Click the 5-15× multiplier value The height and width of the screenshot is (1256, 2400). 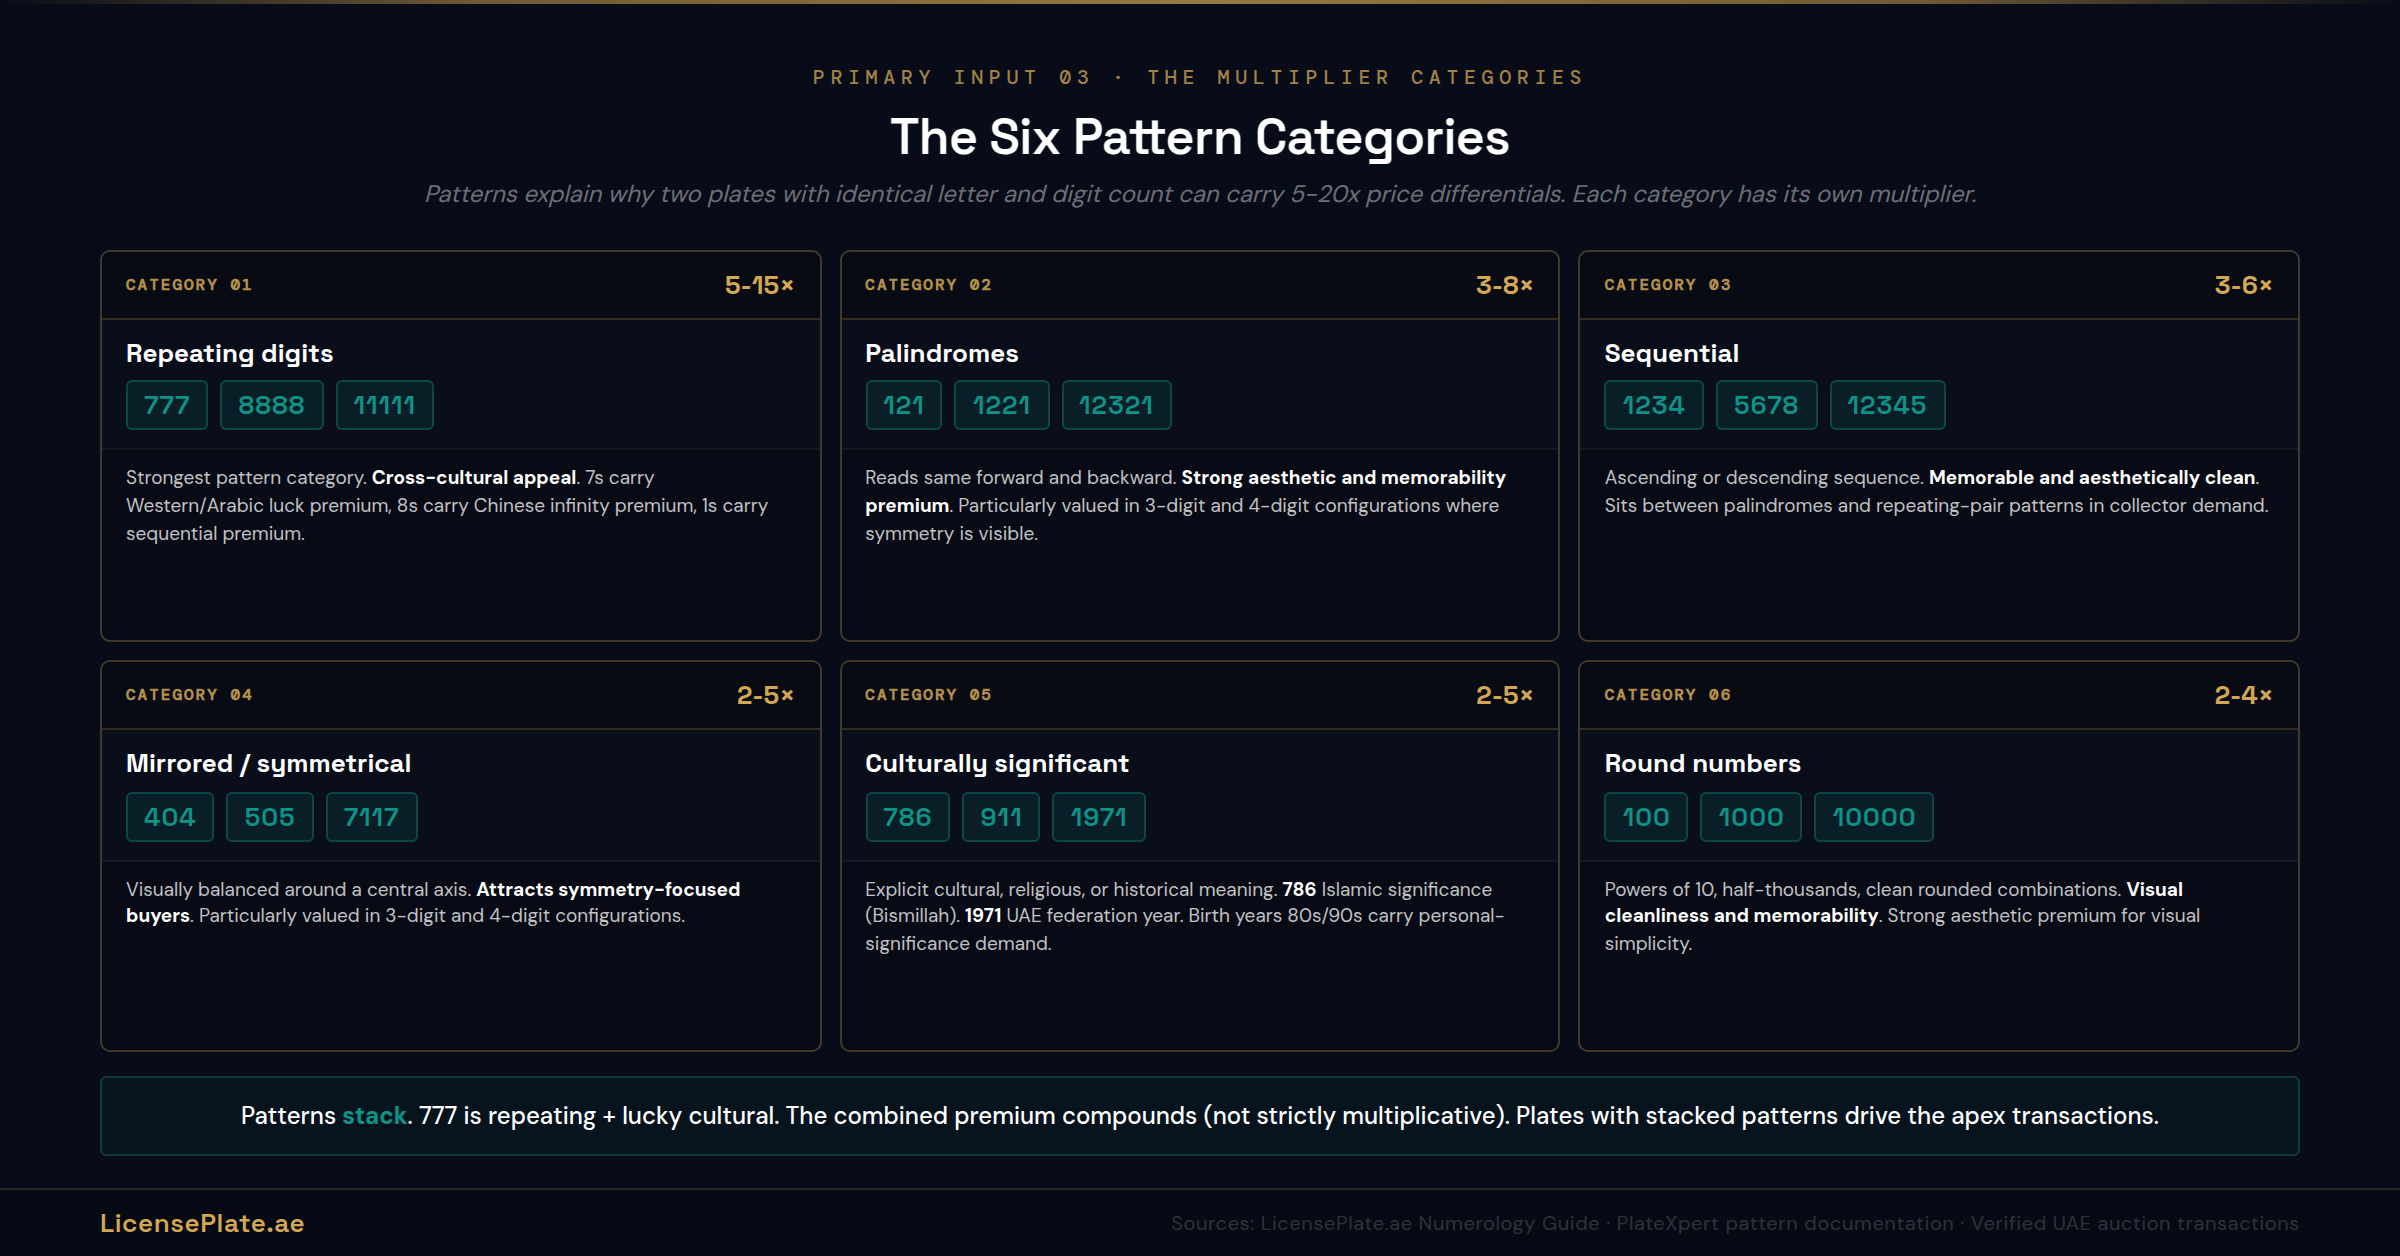point(759,285)
